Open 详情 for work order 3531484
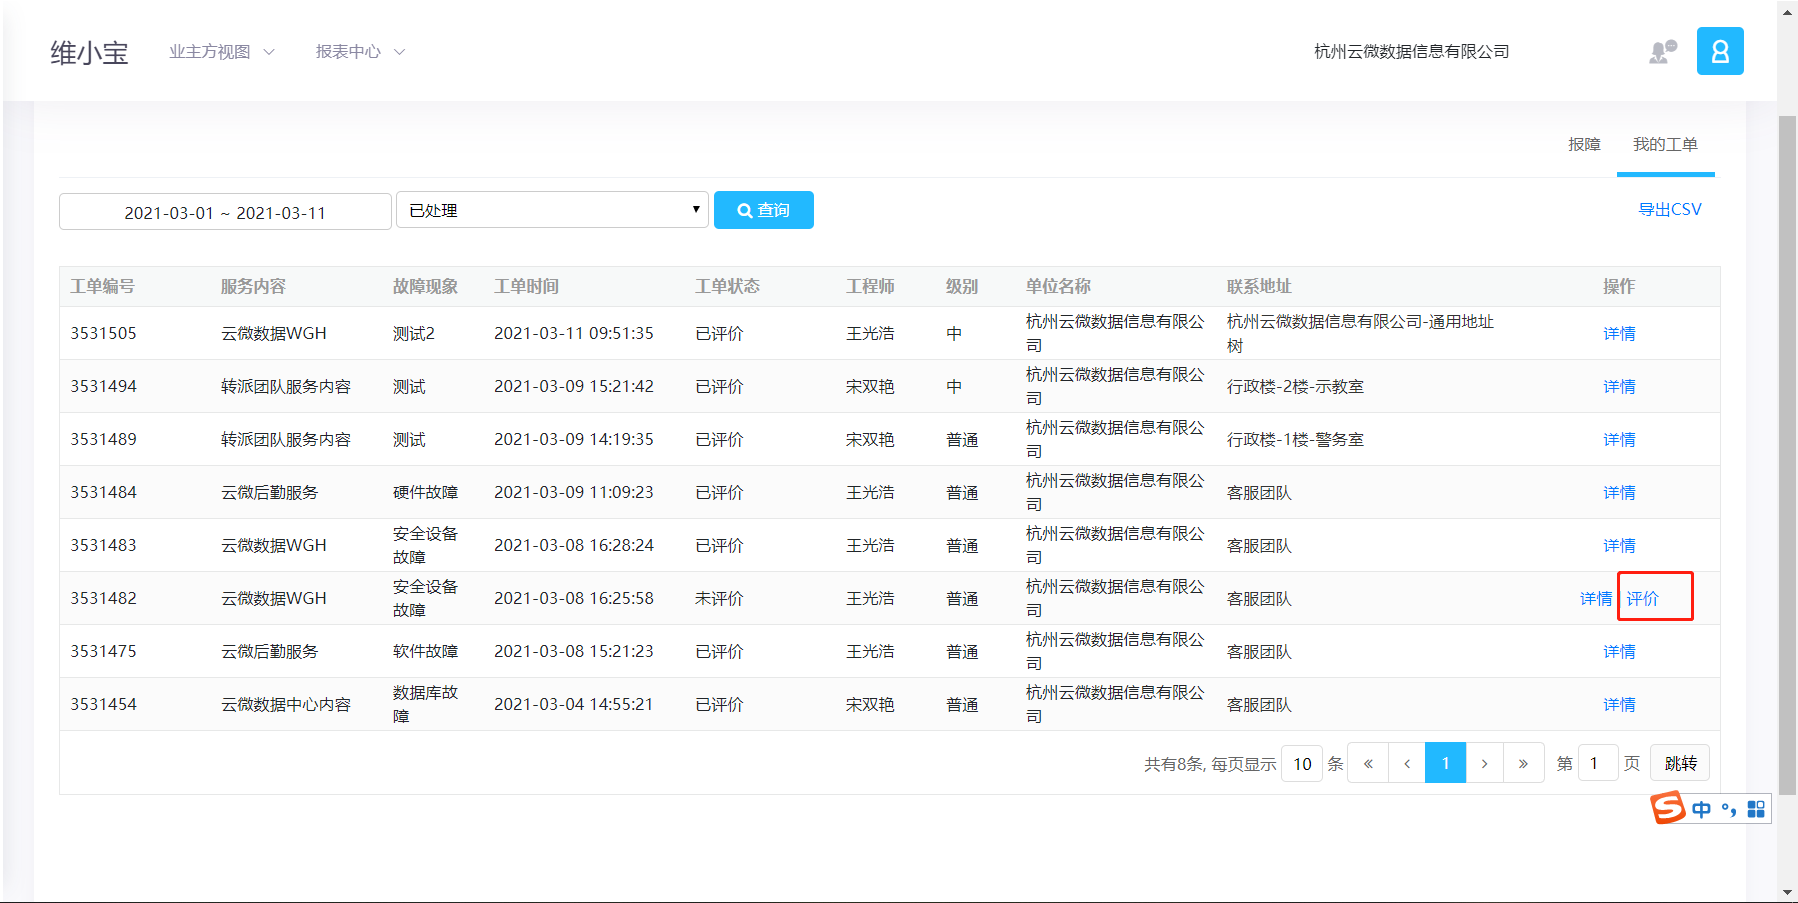This screenshot has height=903, width=1798. tap(1619, 492)
